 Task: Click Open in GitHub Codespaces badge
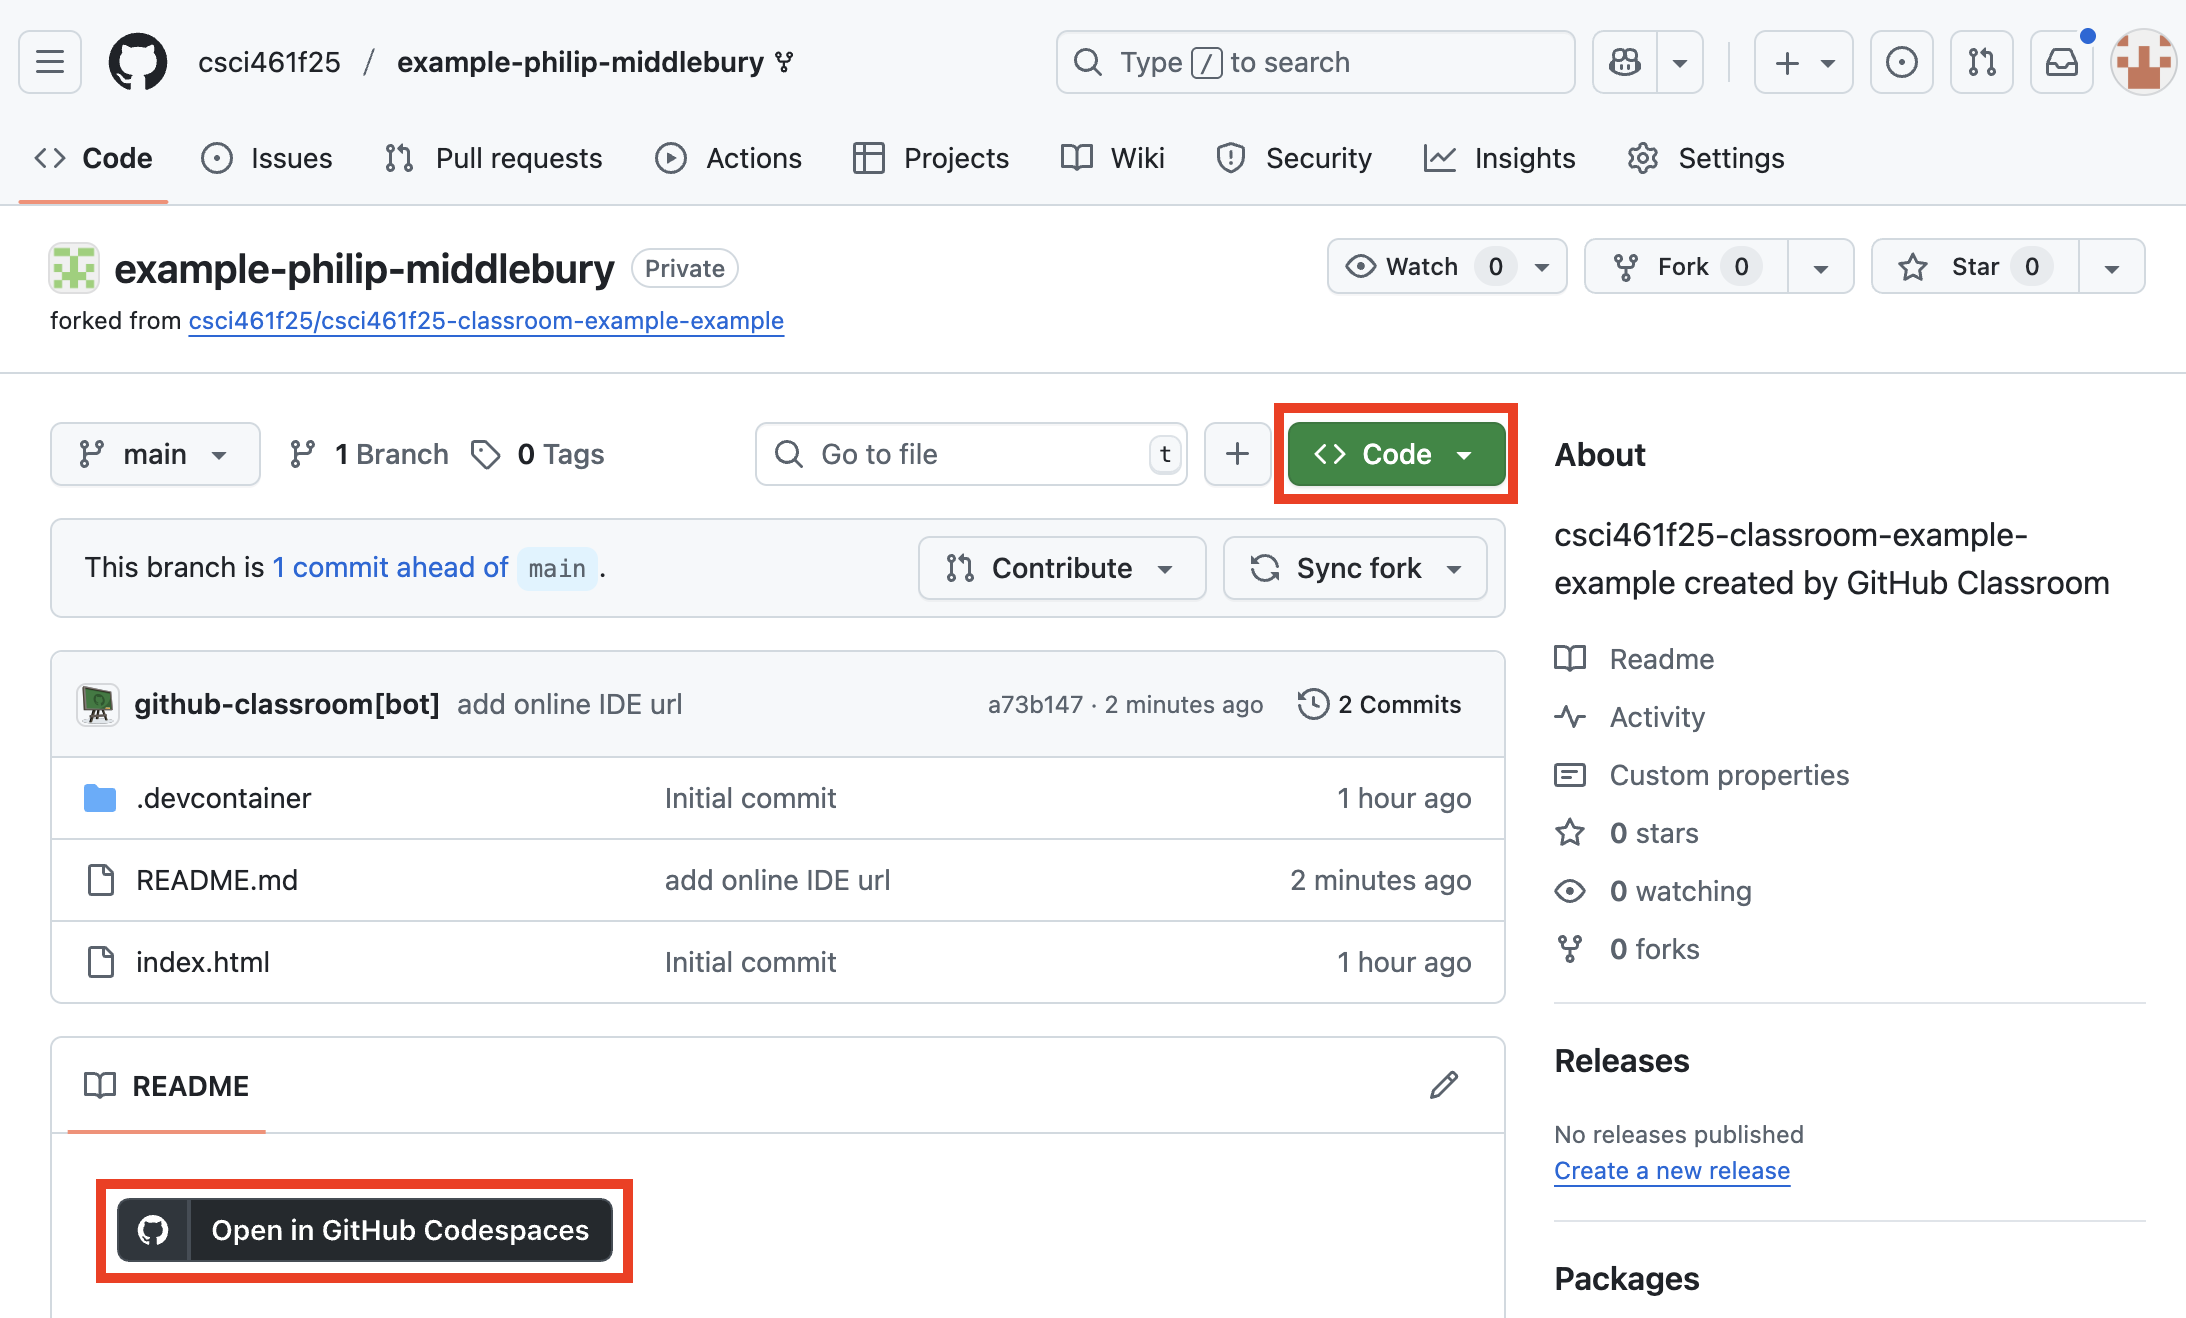click(365, 1230)
